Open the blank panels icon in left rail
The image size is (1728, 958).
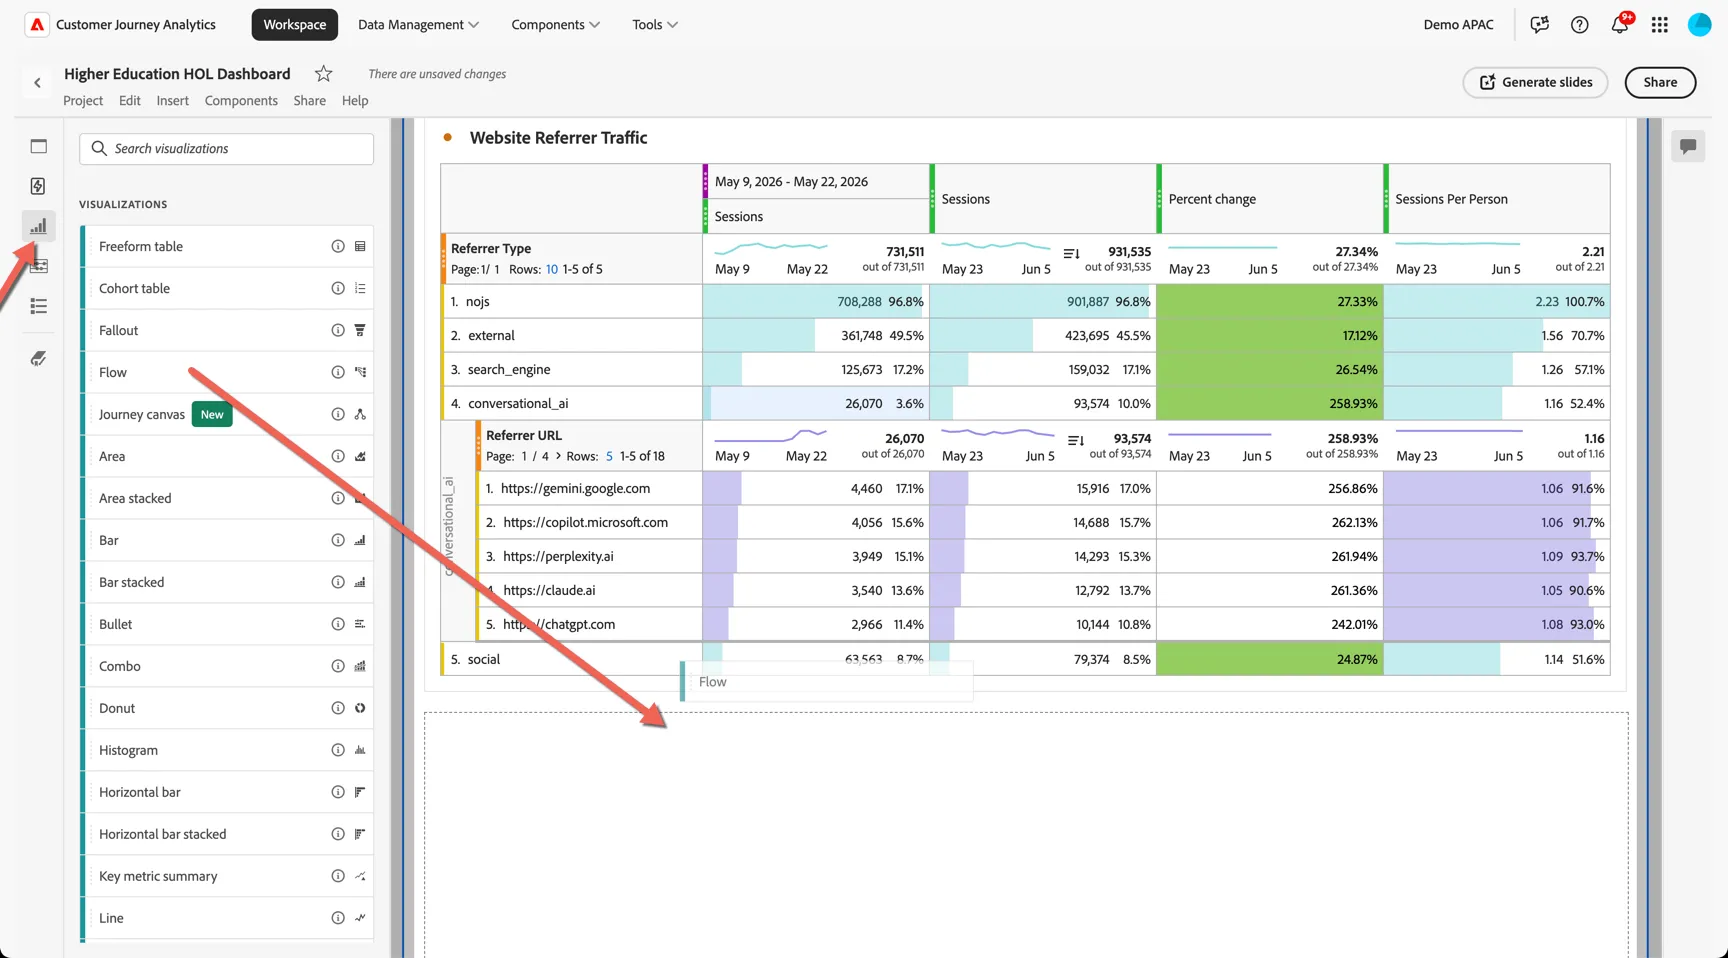tap(38, 146)
